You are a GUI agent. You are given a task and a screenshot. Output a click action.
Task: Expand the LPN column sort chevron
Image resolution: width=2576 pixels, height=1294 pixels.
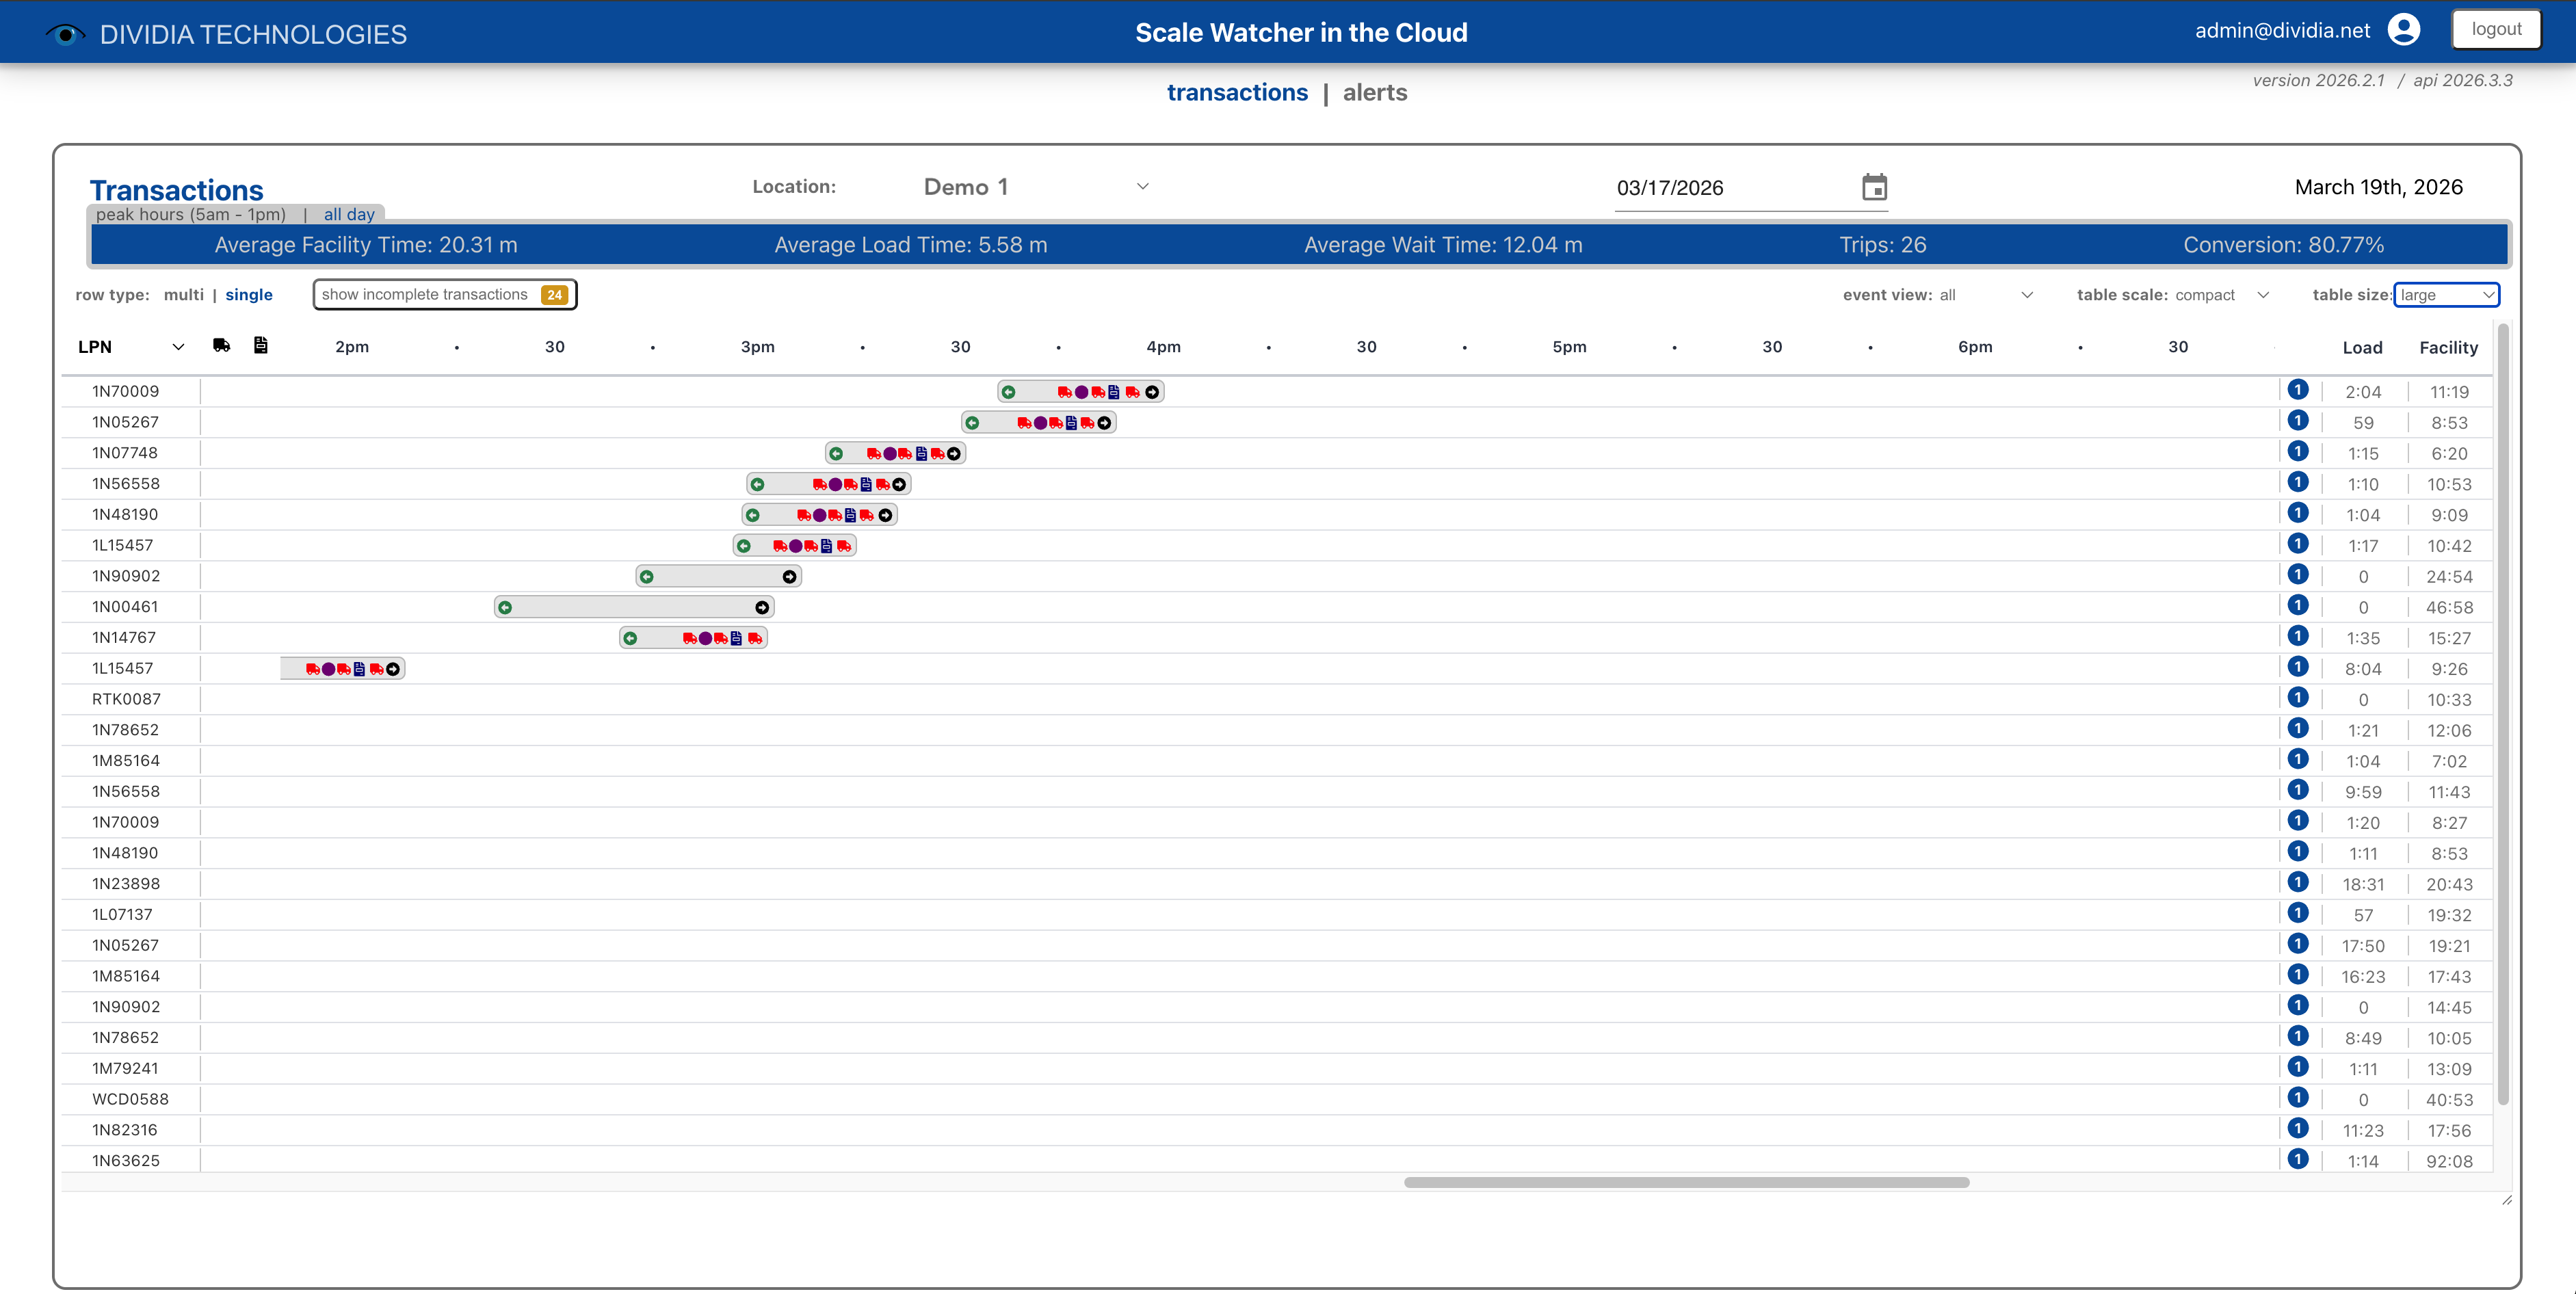tap(178, 347)
